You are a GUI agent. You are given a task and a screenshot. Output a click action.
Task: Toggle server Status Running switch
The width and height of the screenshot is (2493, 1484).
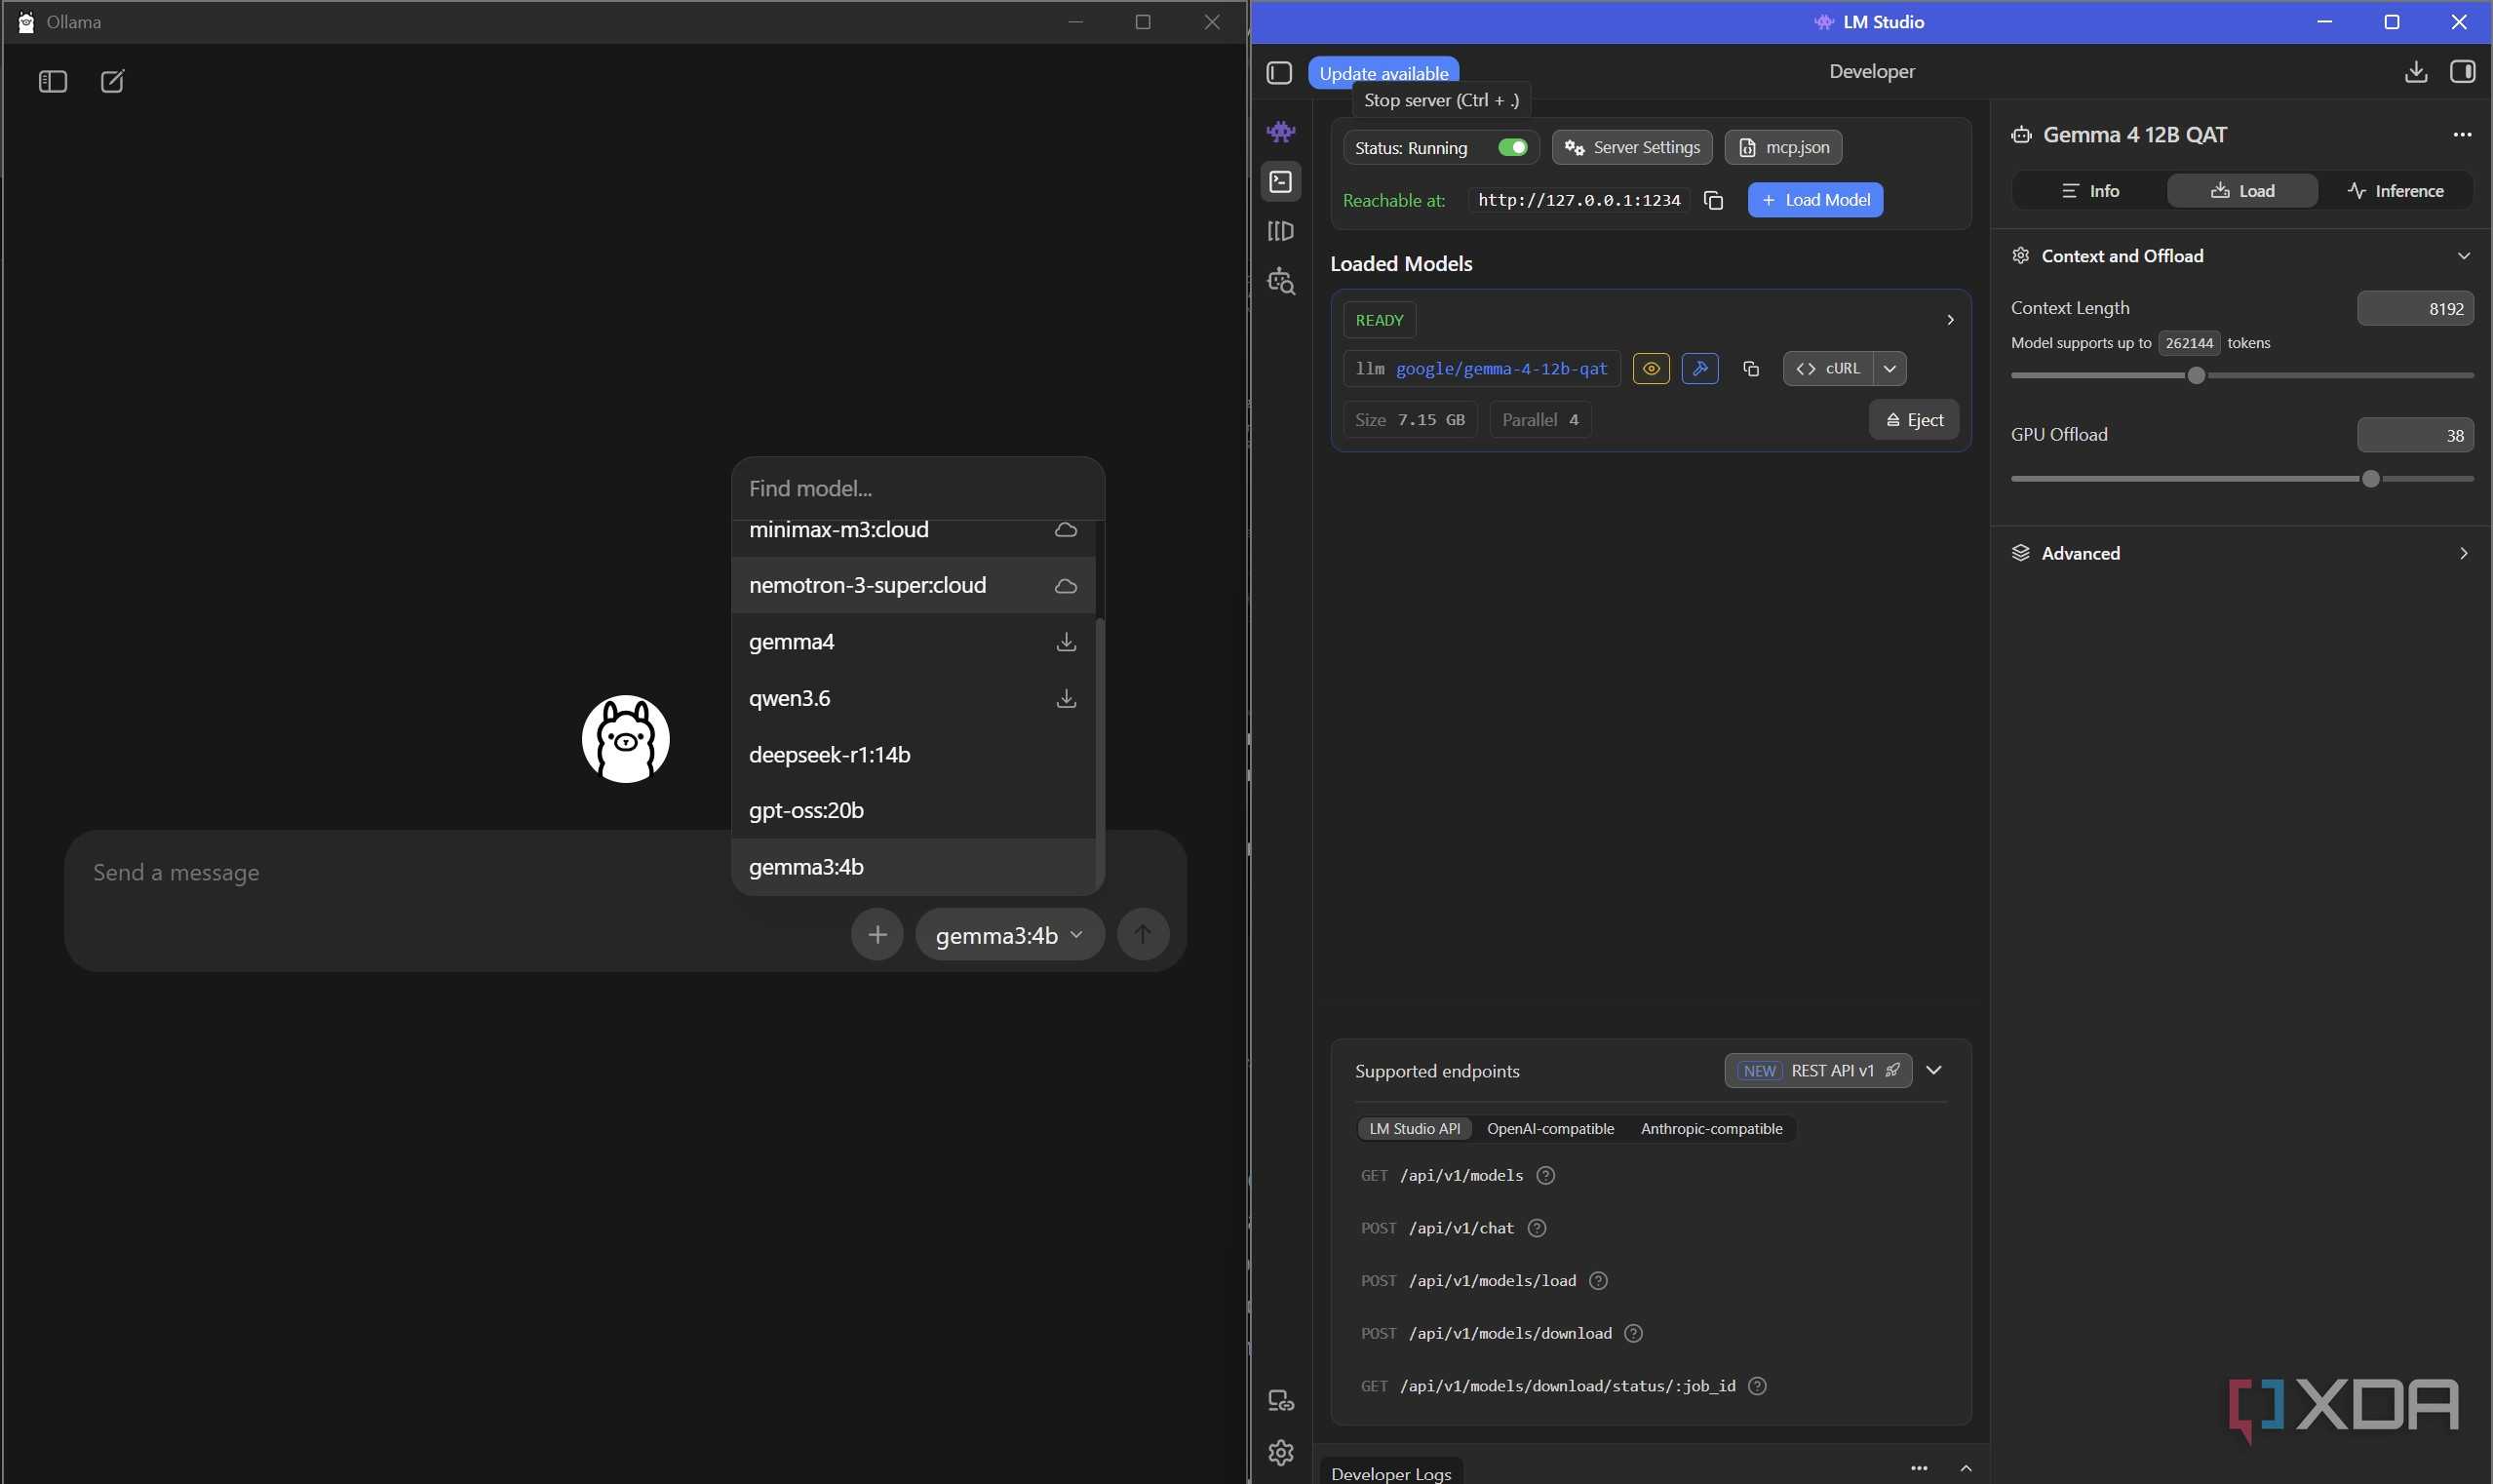click(x=1512, y=148)
